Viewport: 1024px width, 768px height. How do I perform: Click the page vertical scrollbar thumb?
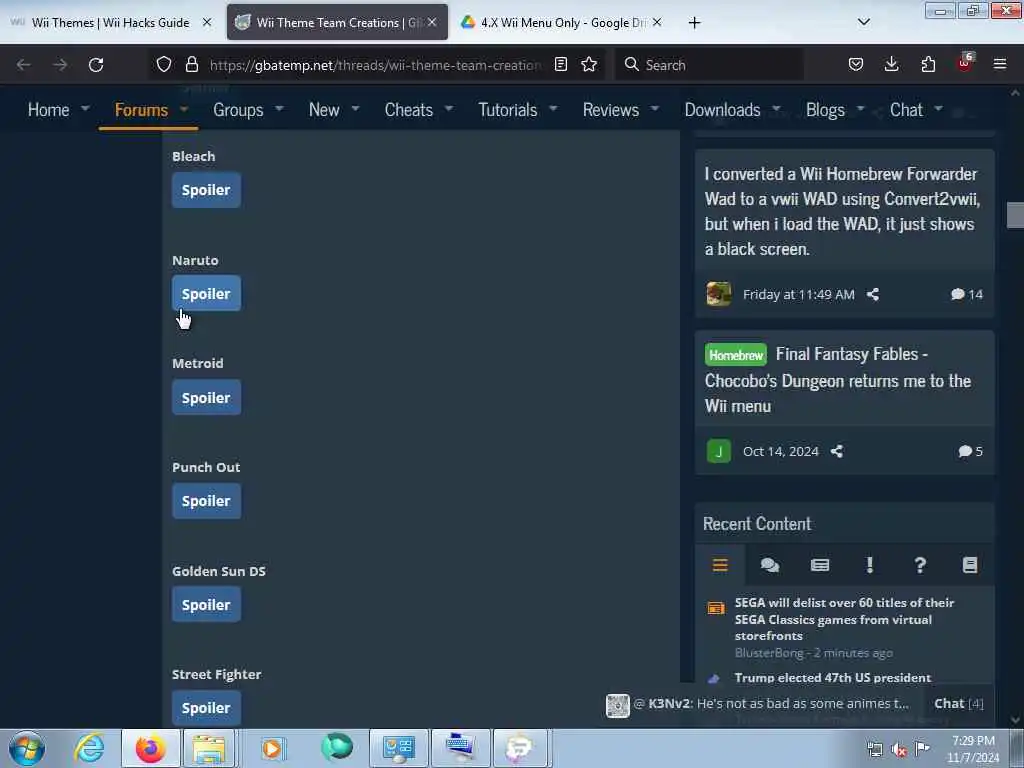pyautogui.click(x=1015, y=215)
